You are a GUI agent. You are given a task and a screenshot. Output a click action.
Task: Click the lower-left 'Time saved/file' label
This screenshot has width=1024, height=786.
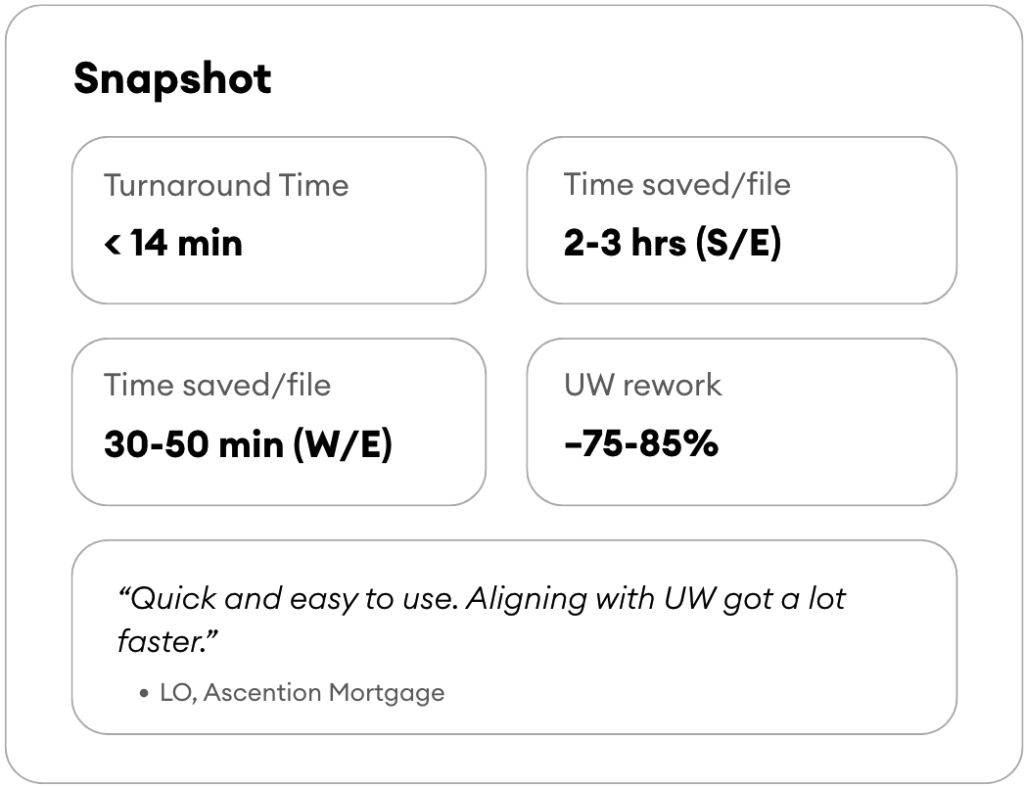(217, 385)
